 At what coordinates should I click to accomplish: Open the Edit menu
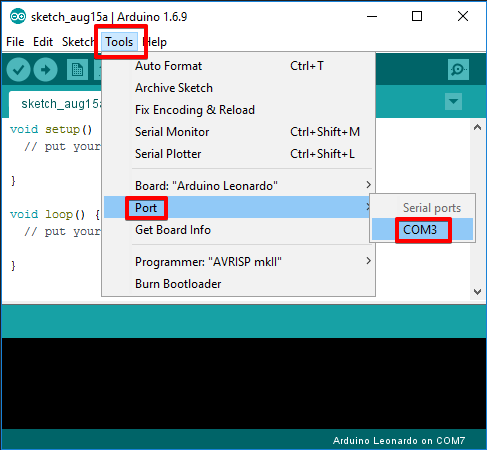click(x=43, y=42)
